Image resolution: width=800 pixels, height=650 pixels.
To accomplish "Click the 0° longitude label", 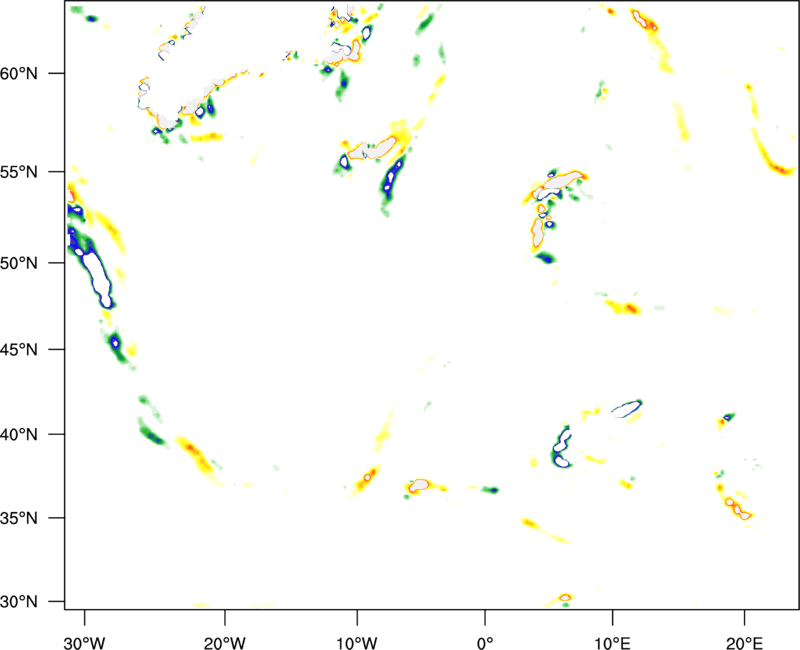I will pos(485,629).
